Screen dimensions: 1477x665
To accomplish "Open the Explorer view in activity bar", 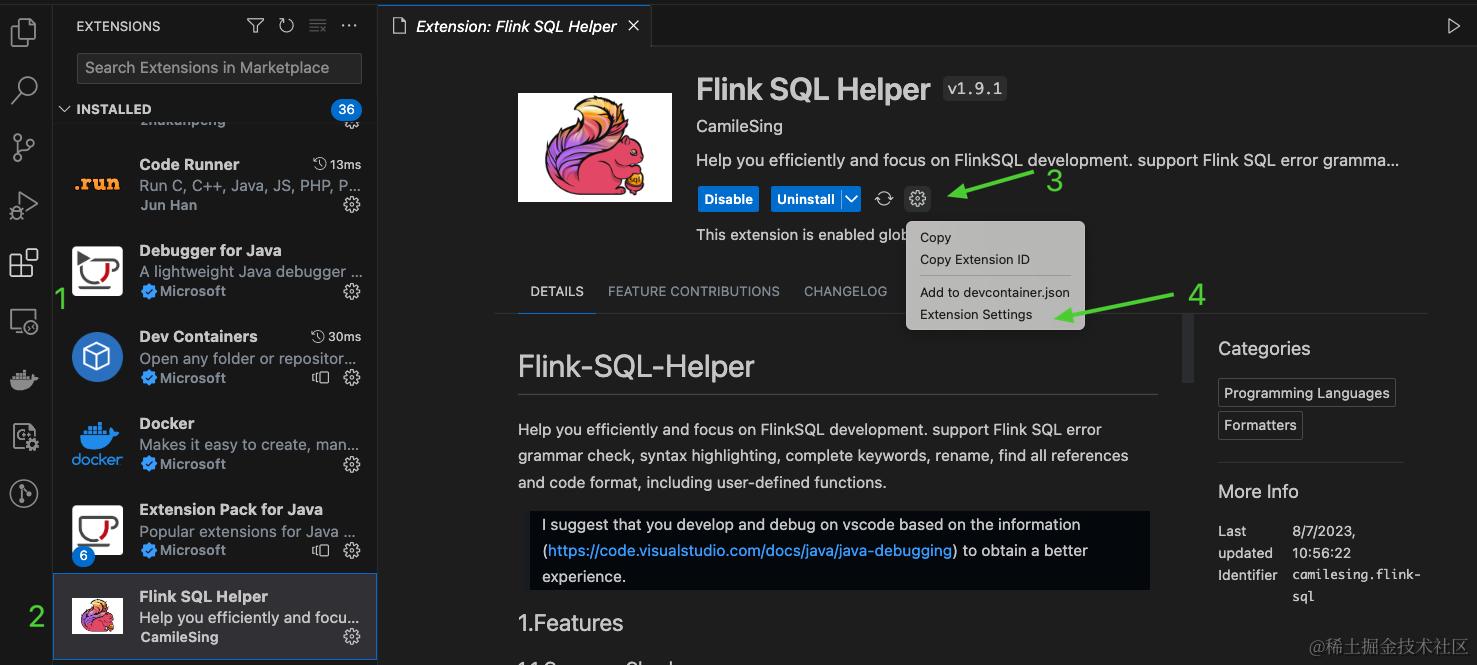I will click(23, 32).
